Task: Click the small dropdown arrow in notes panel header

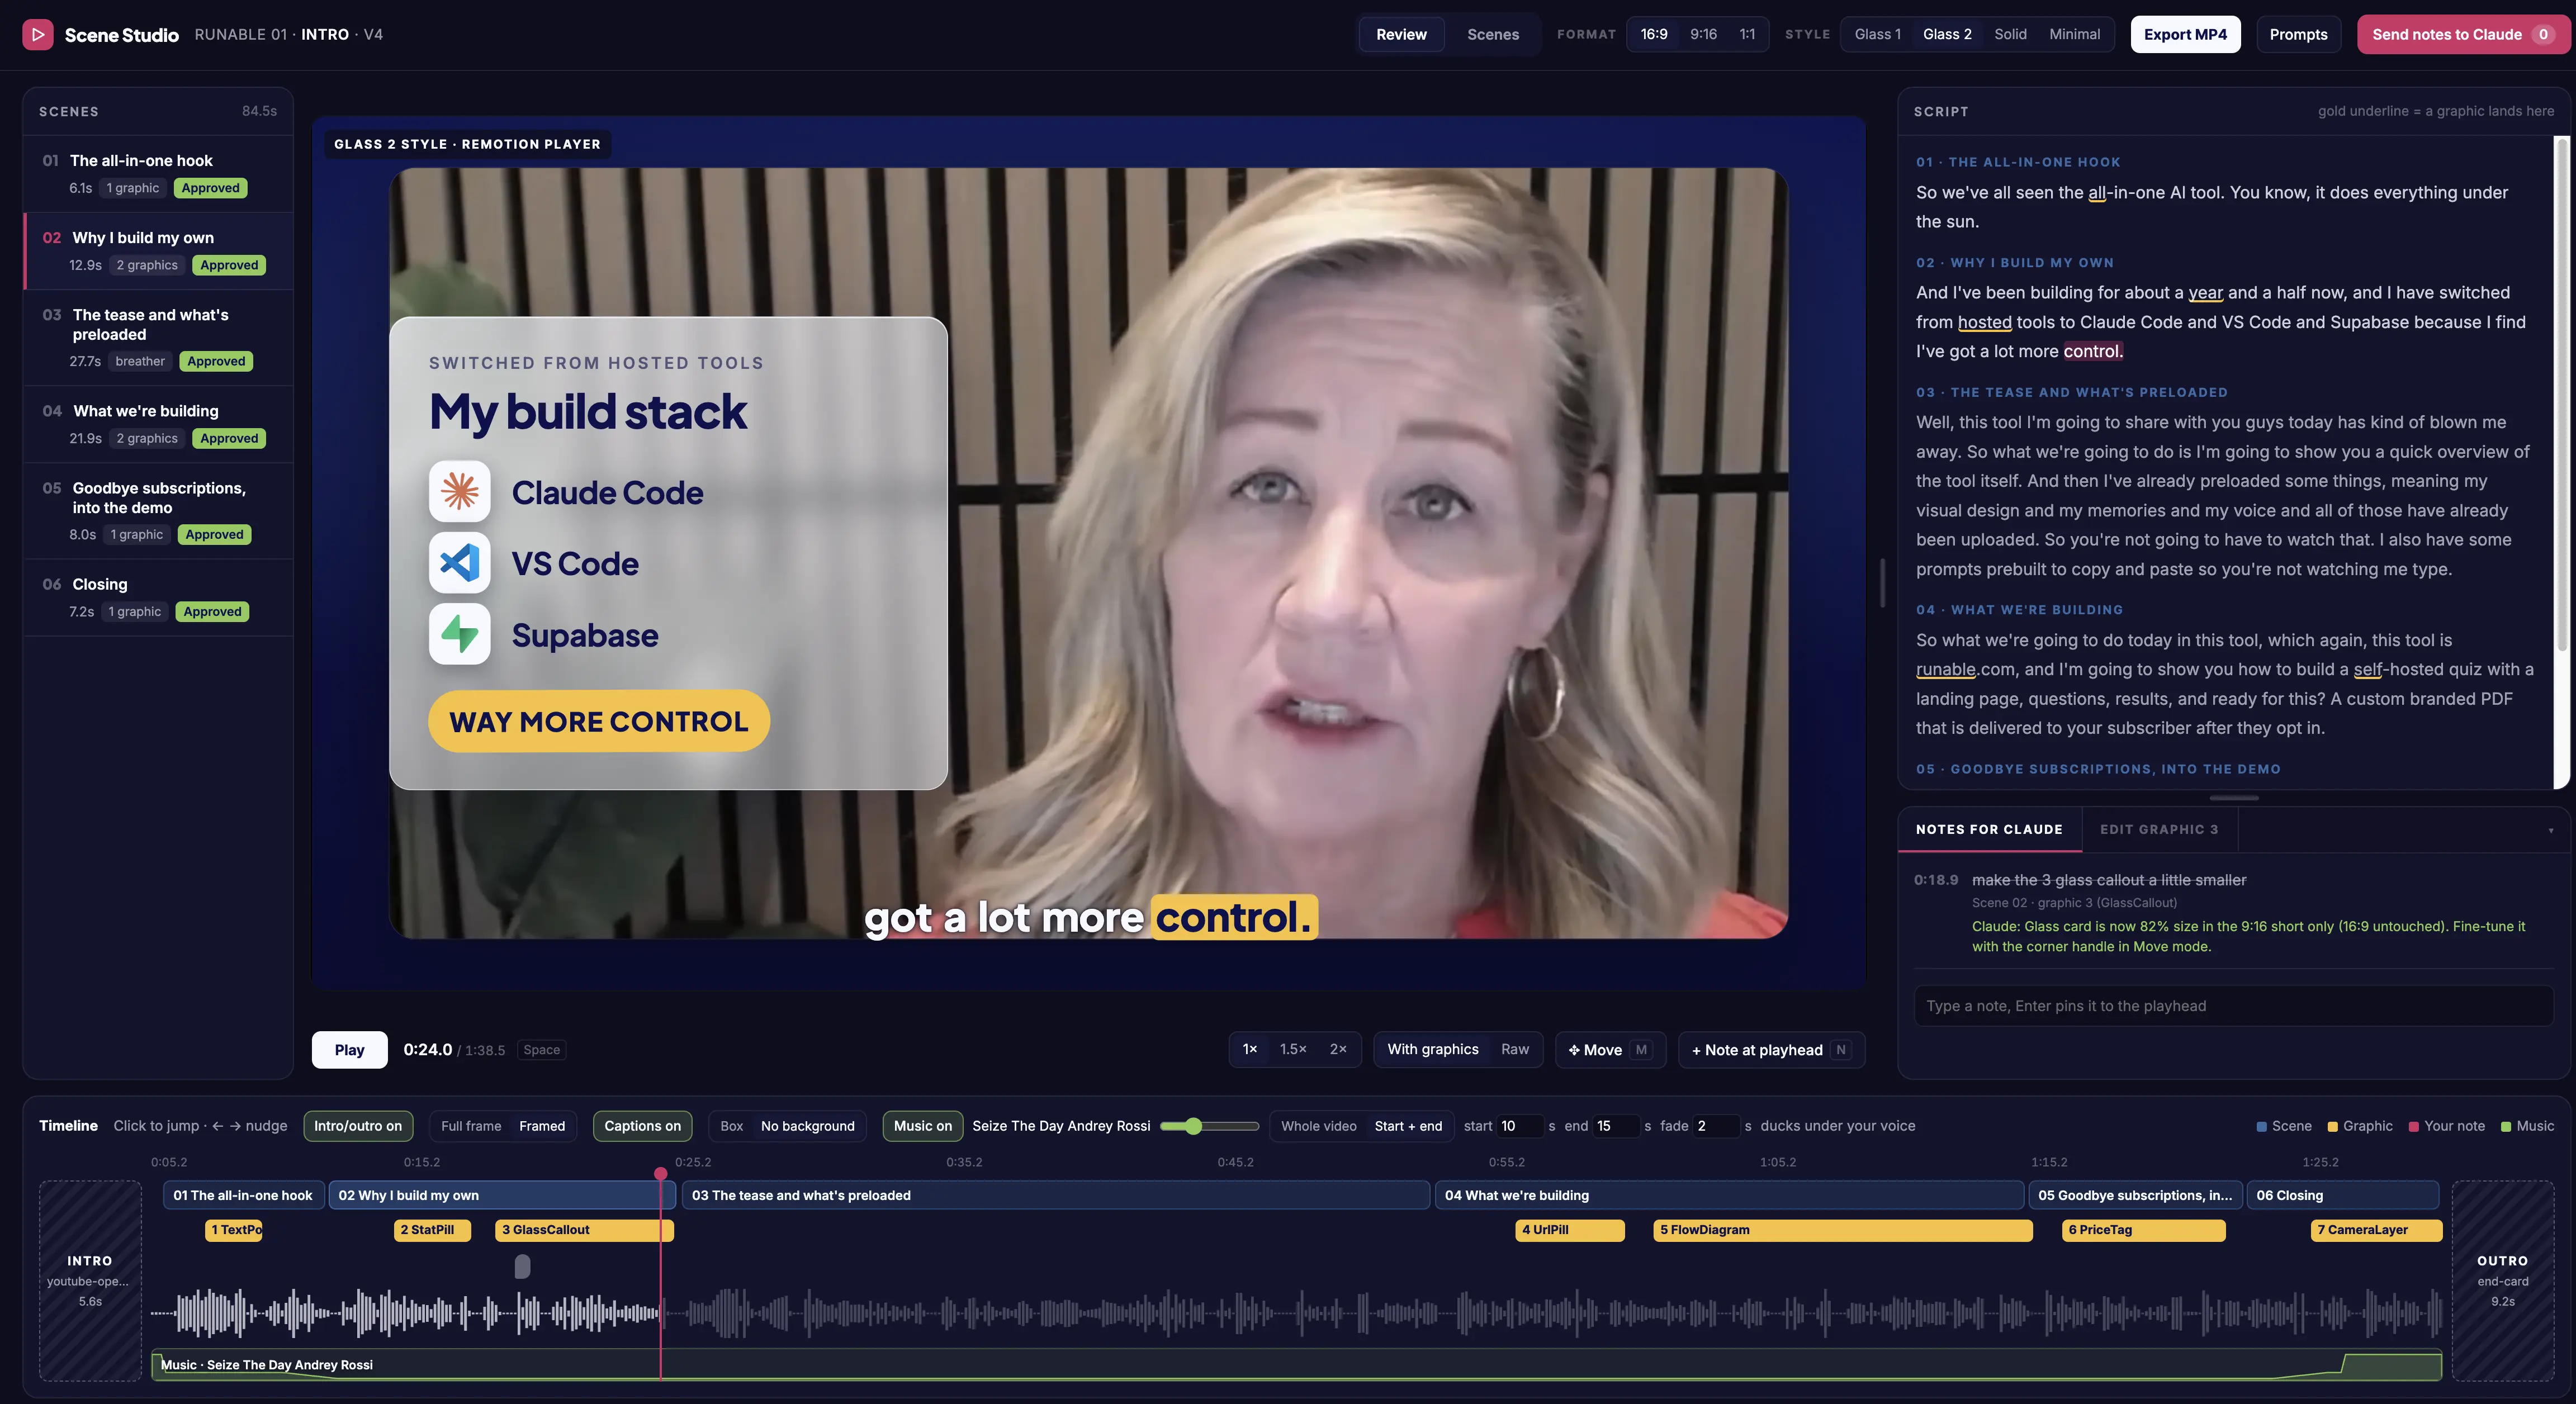Action: (x=2551, y=830)
